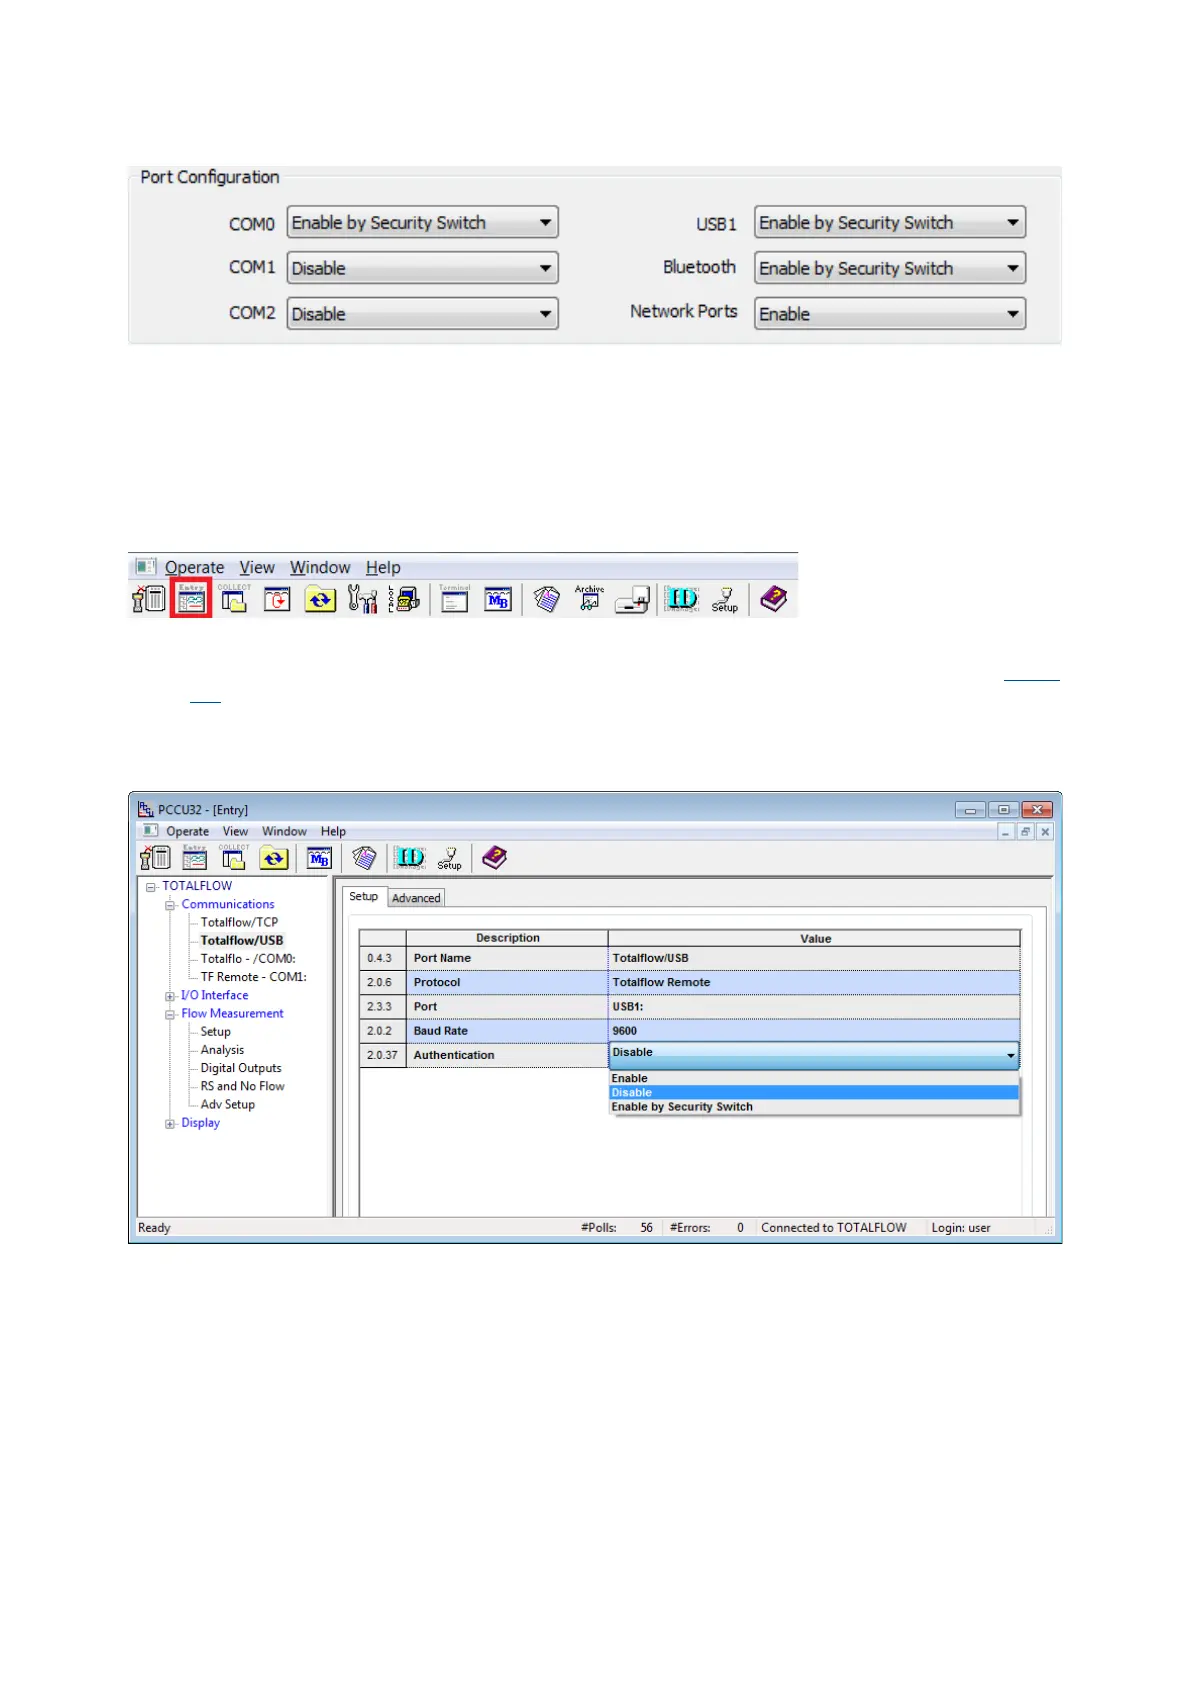Click the Entry icon in the standalone toolbar strip
1191x1684 pixels.
[191, 599]
